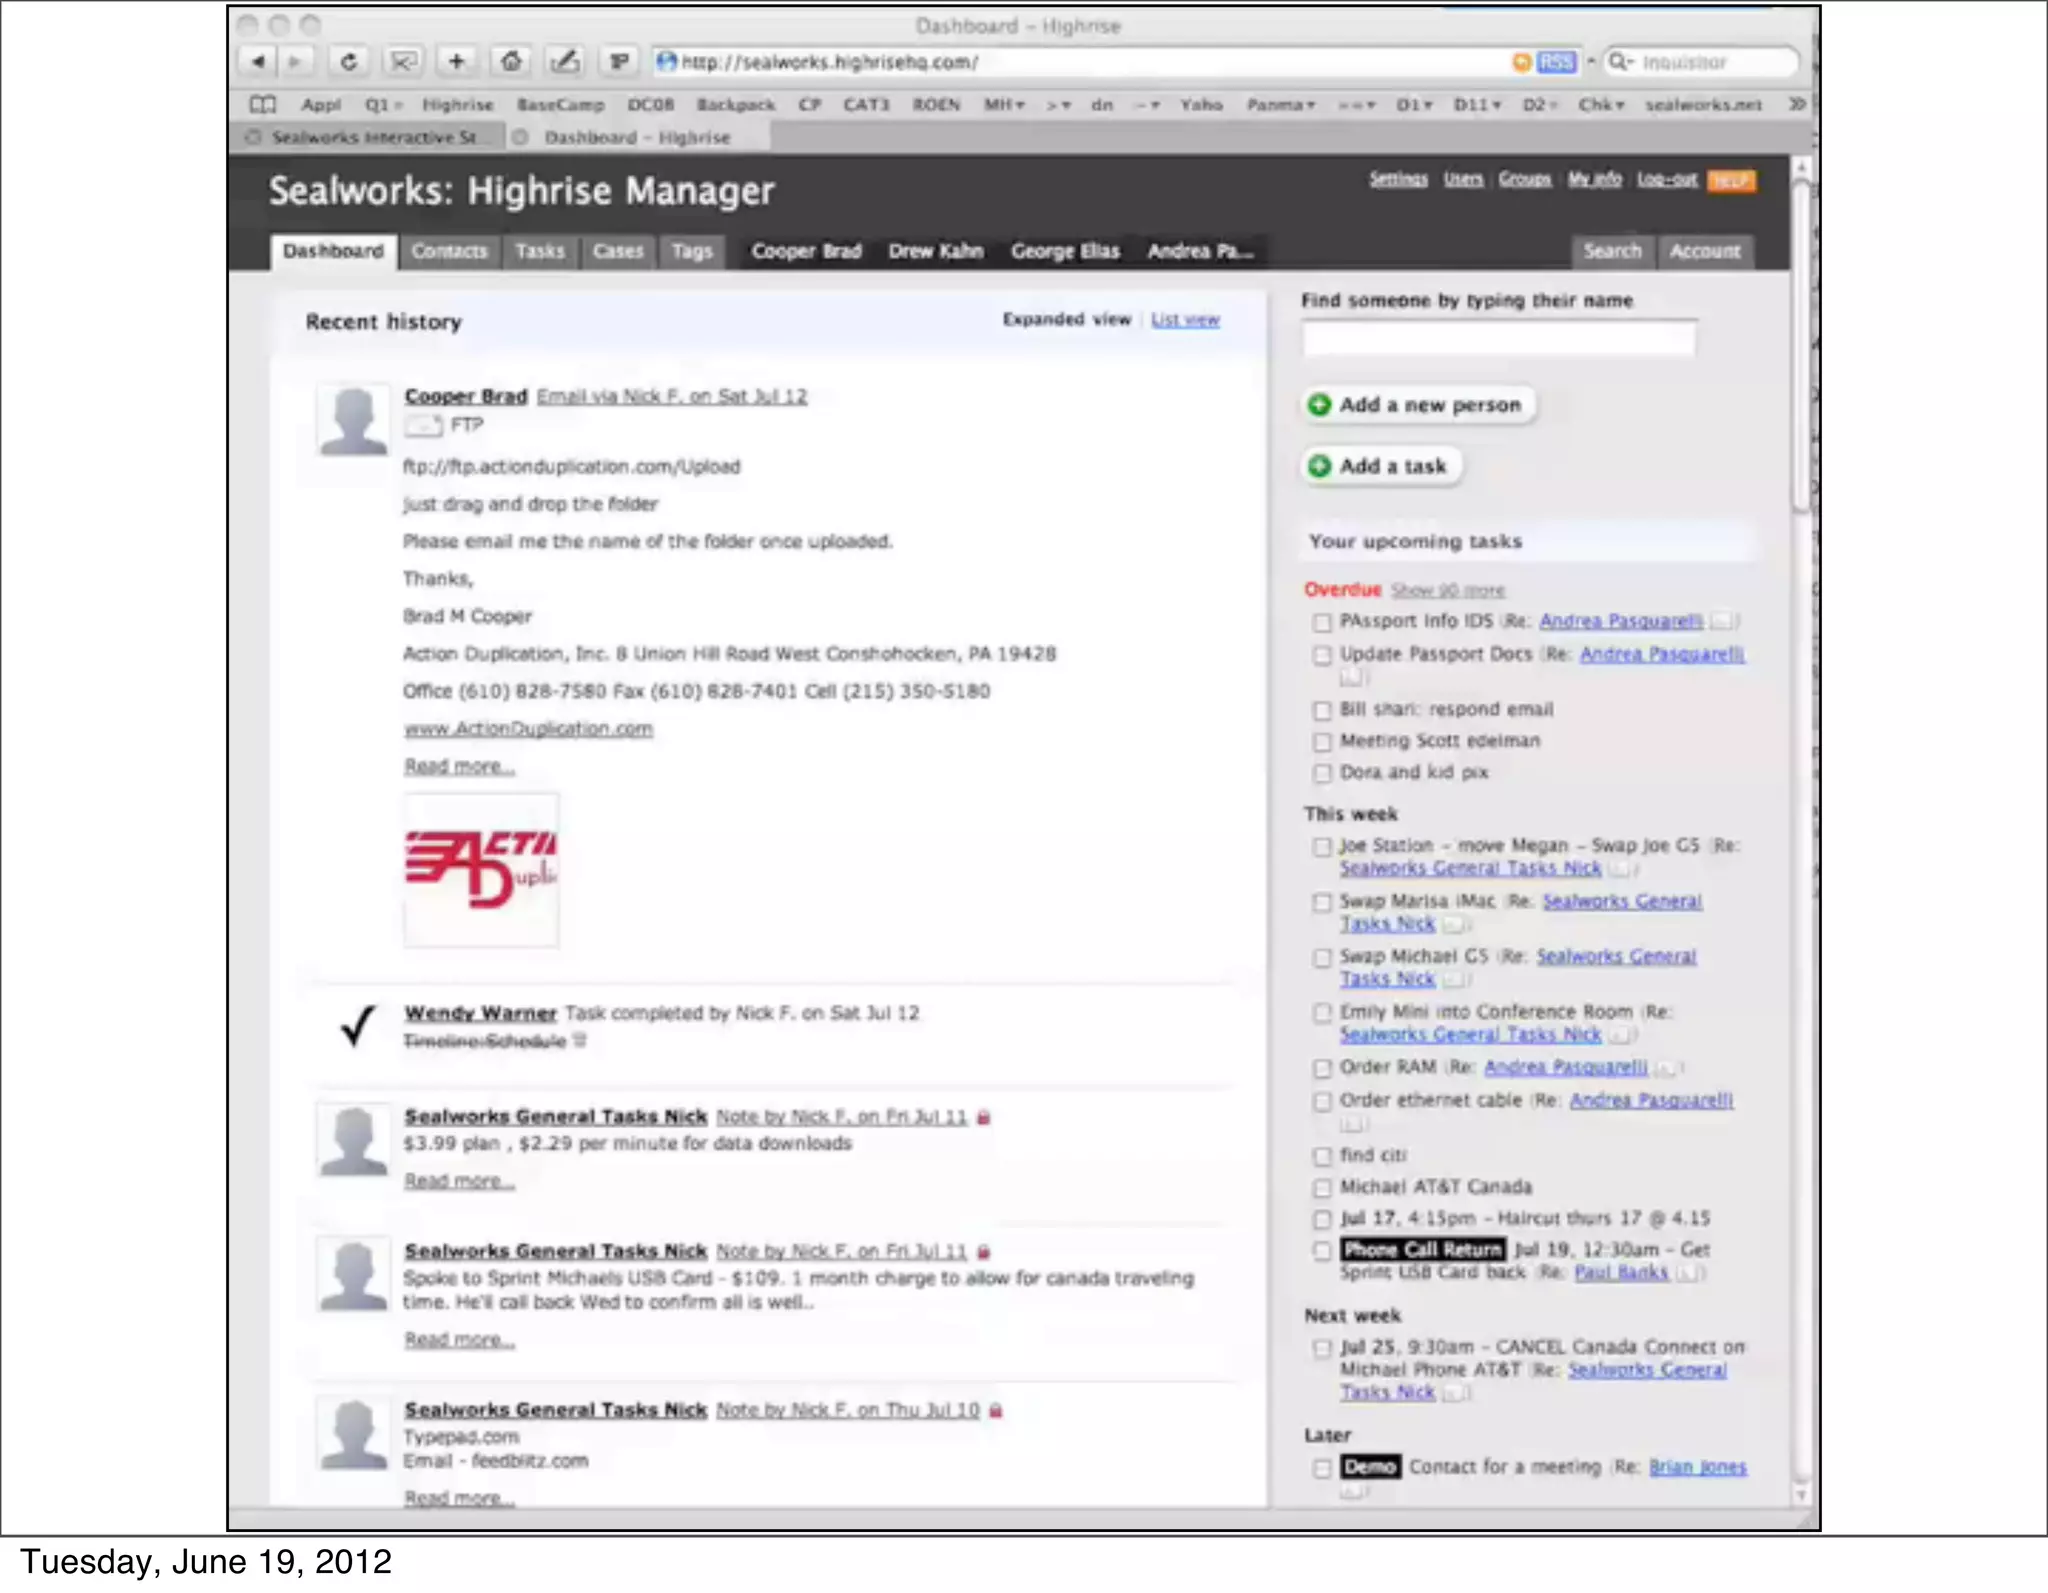This screenshot has height=1593, width=2048.
Task: Check off Meeting Scott edelman task
Action: [1322, 742]
